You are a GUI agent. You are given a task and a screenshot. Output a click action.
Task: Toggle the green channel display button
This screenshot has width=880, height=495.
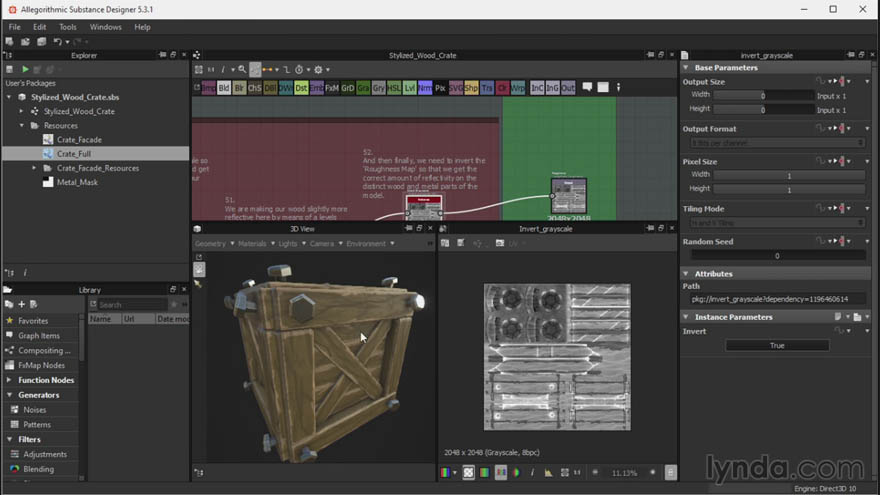coord(484,473)
